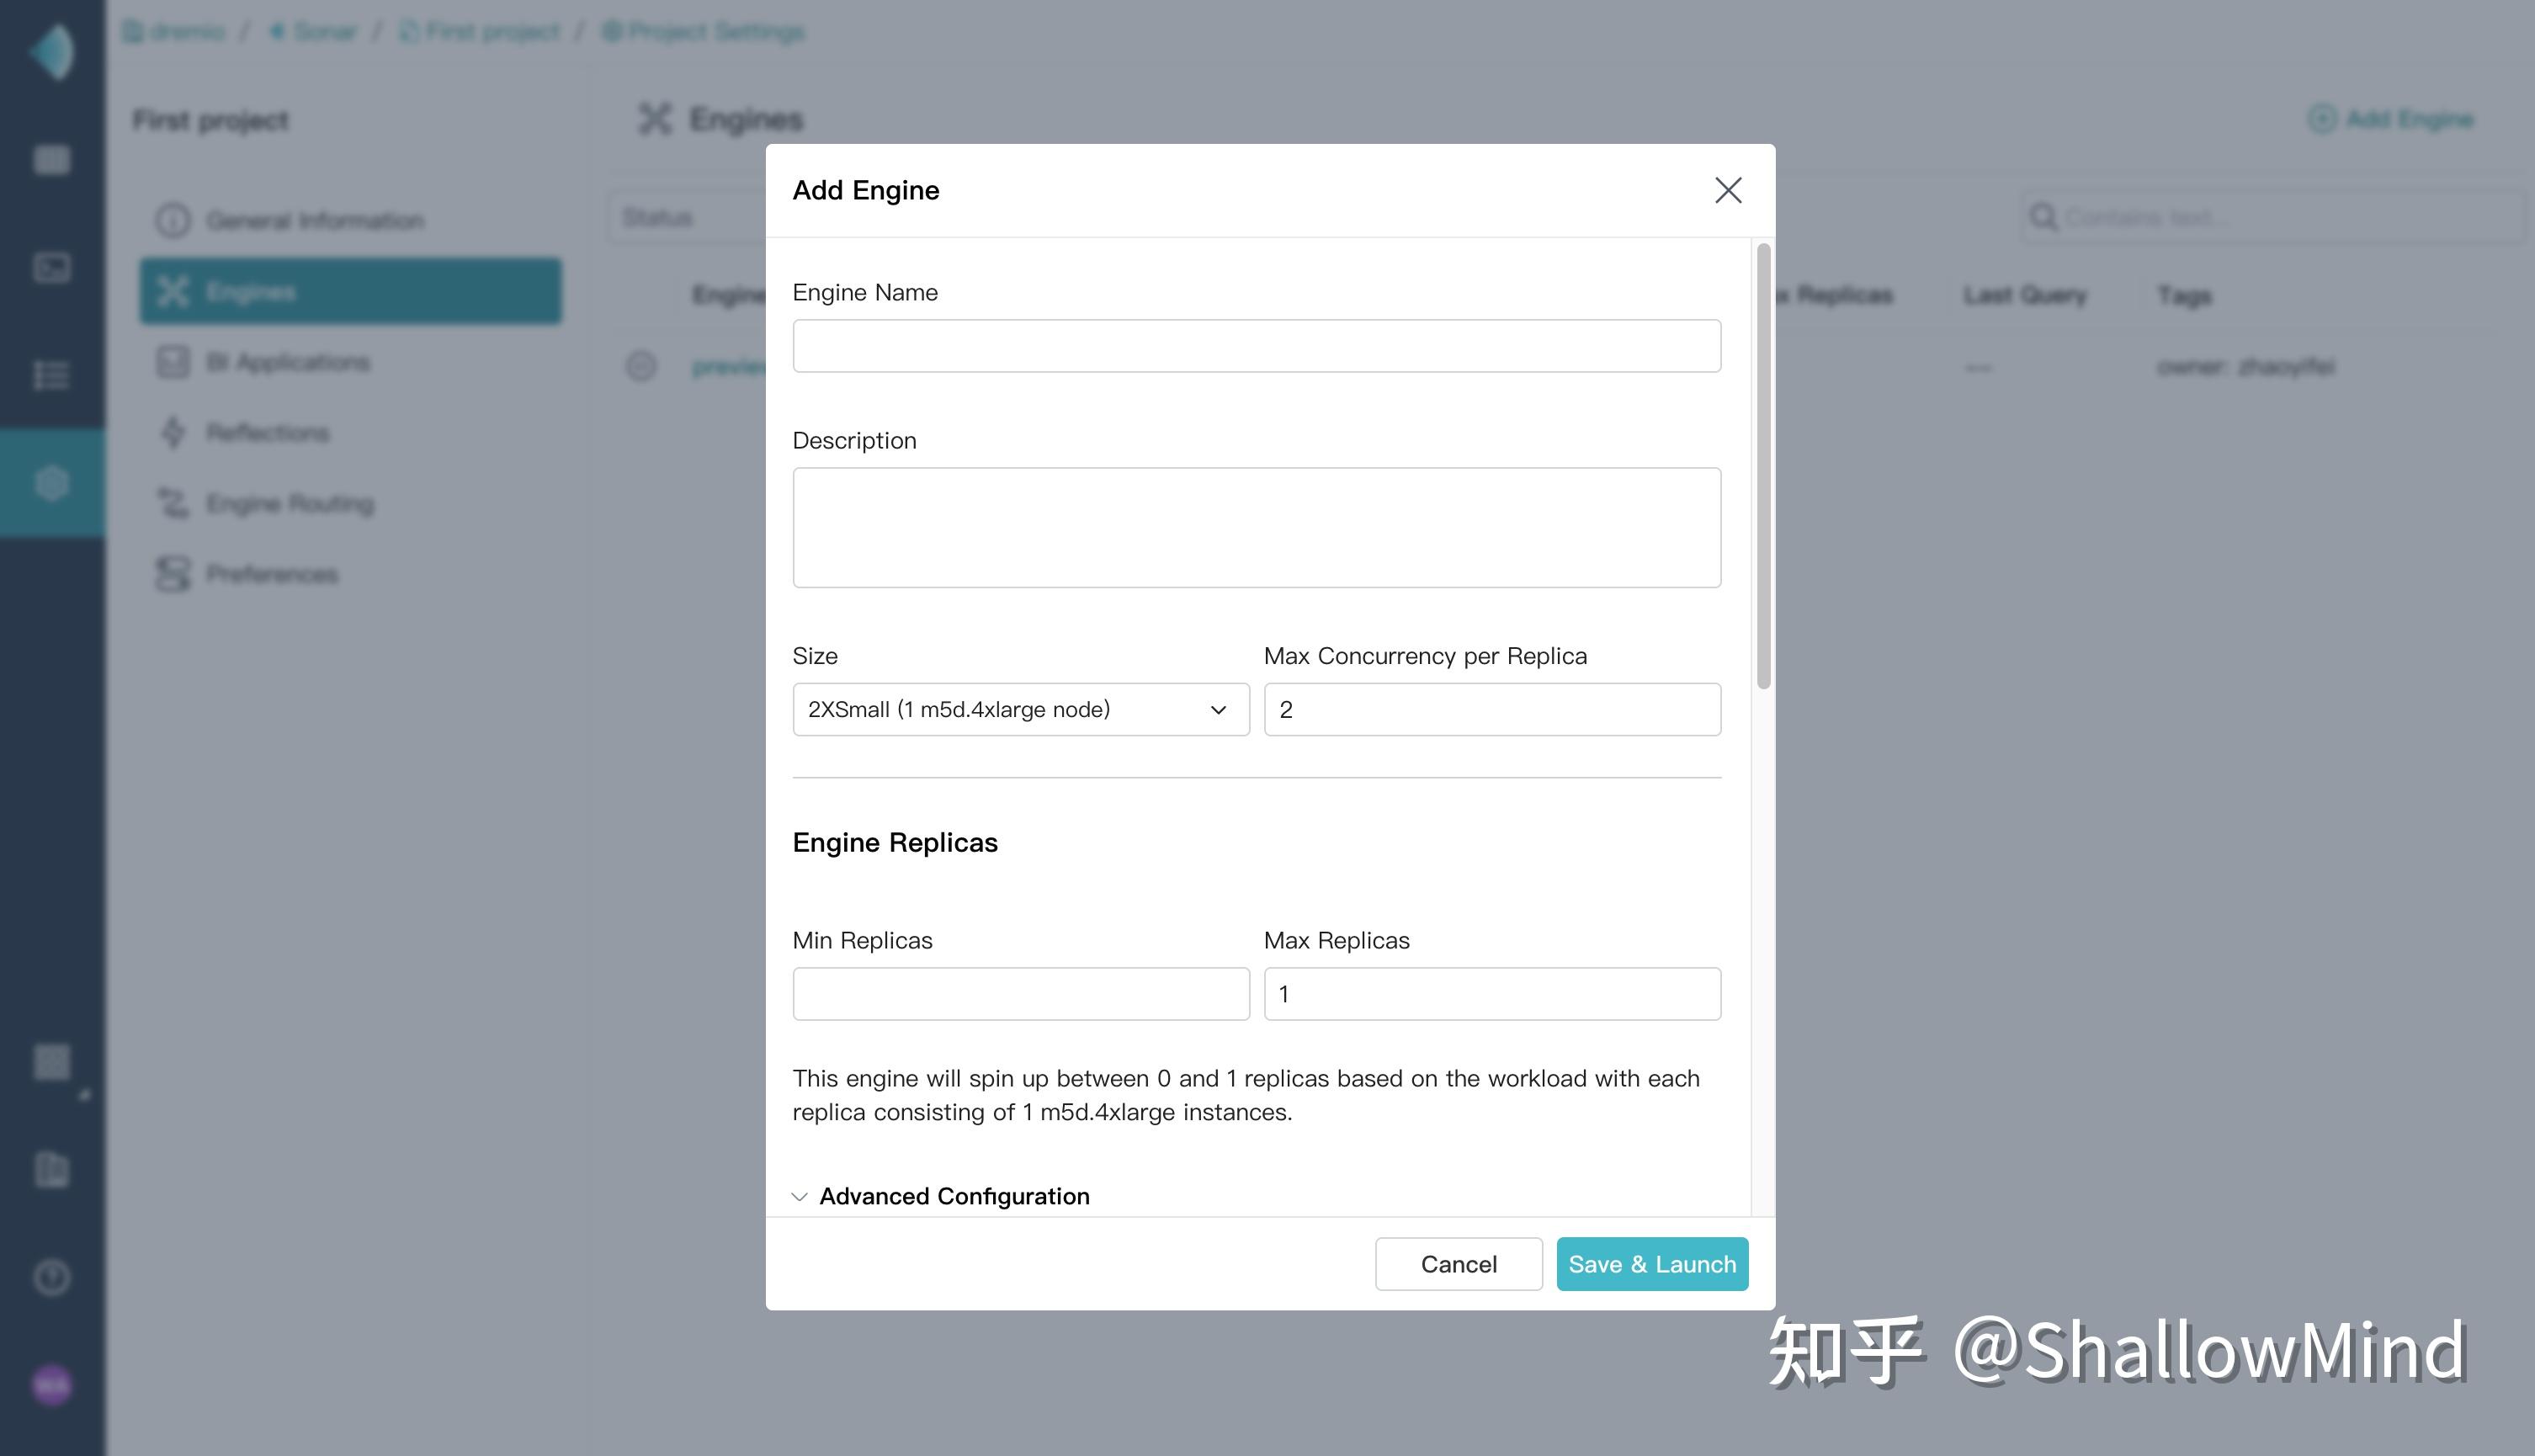Expand the Advanced Configuration section

[x=940, y=1196]
